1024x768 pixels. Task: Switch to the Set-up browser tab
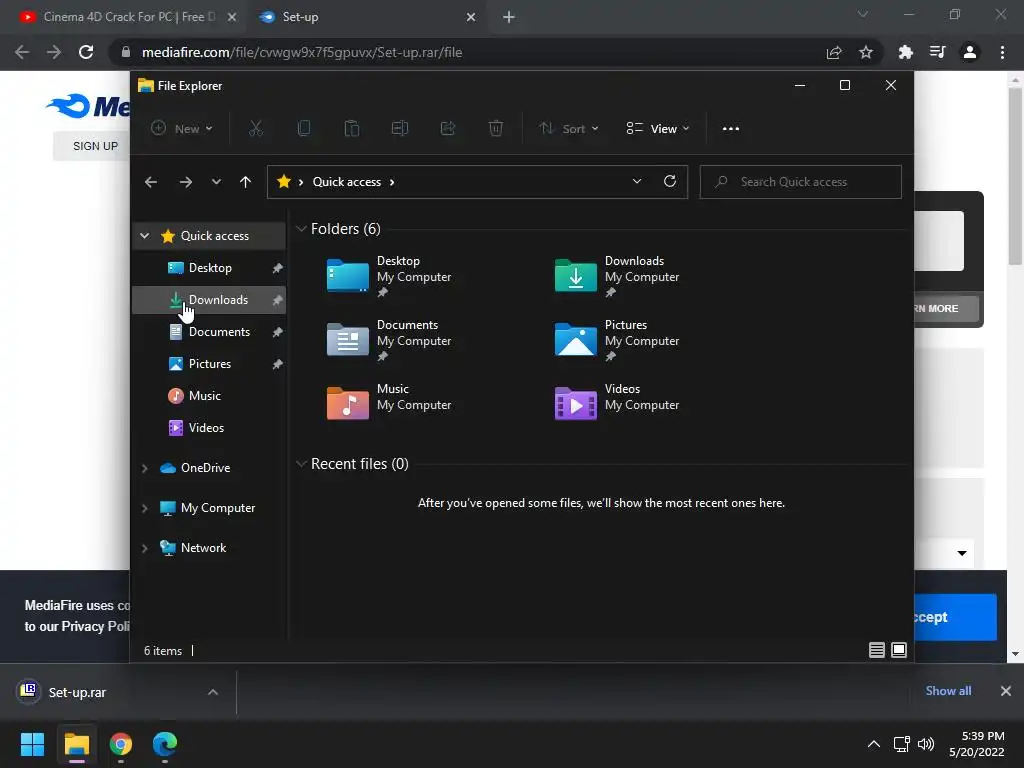click(364, 17)
